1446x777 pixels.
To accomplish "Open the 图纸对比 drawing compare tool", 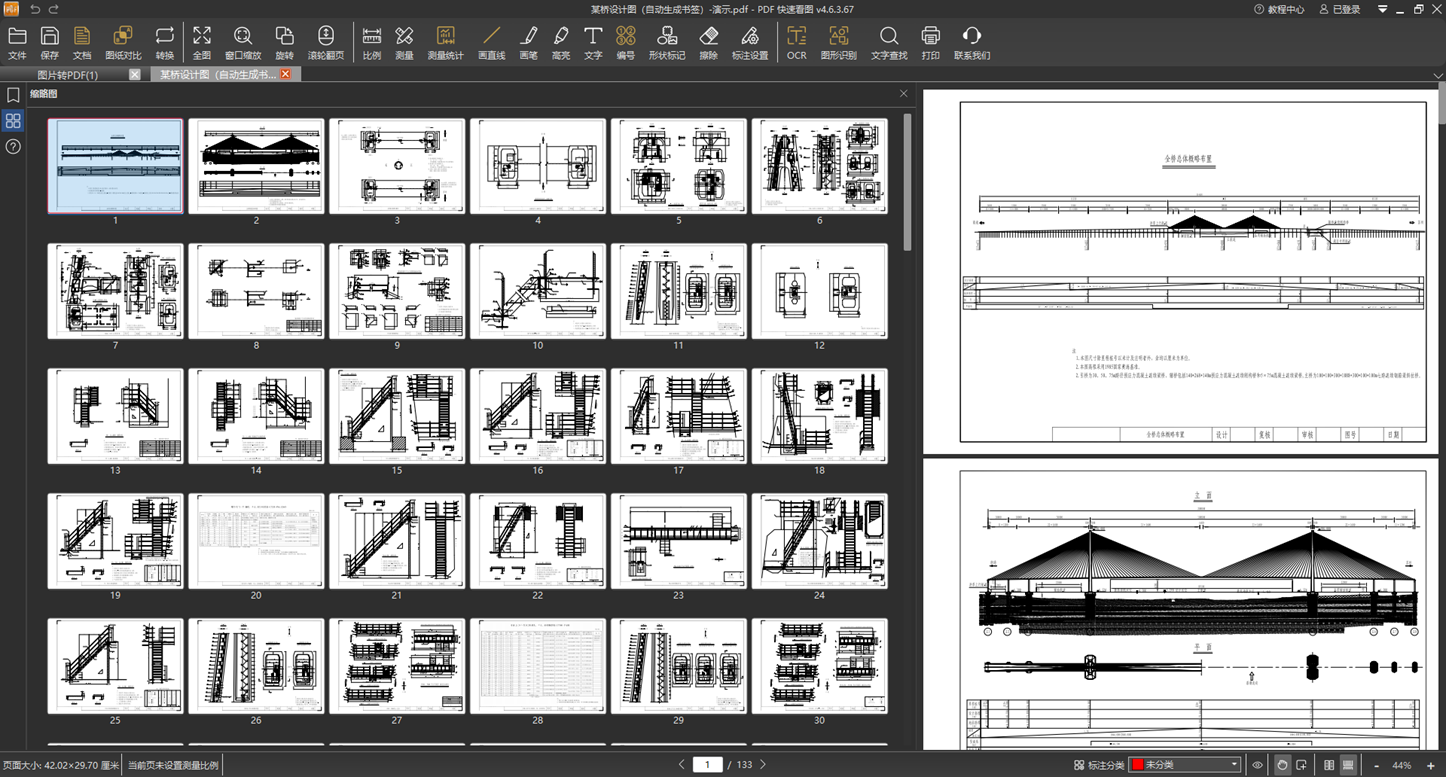I will 123,43.
